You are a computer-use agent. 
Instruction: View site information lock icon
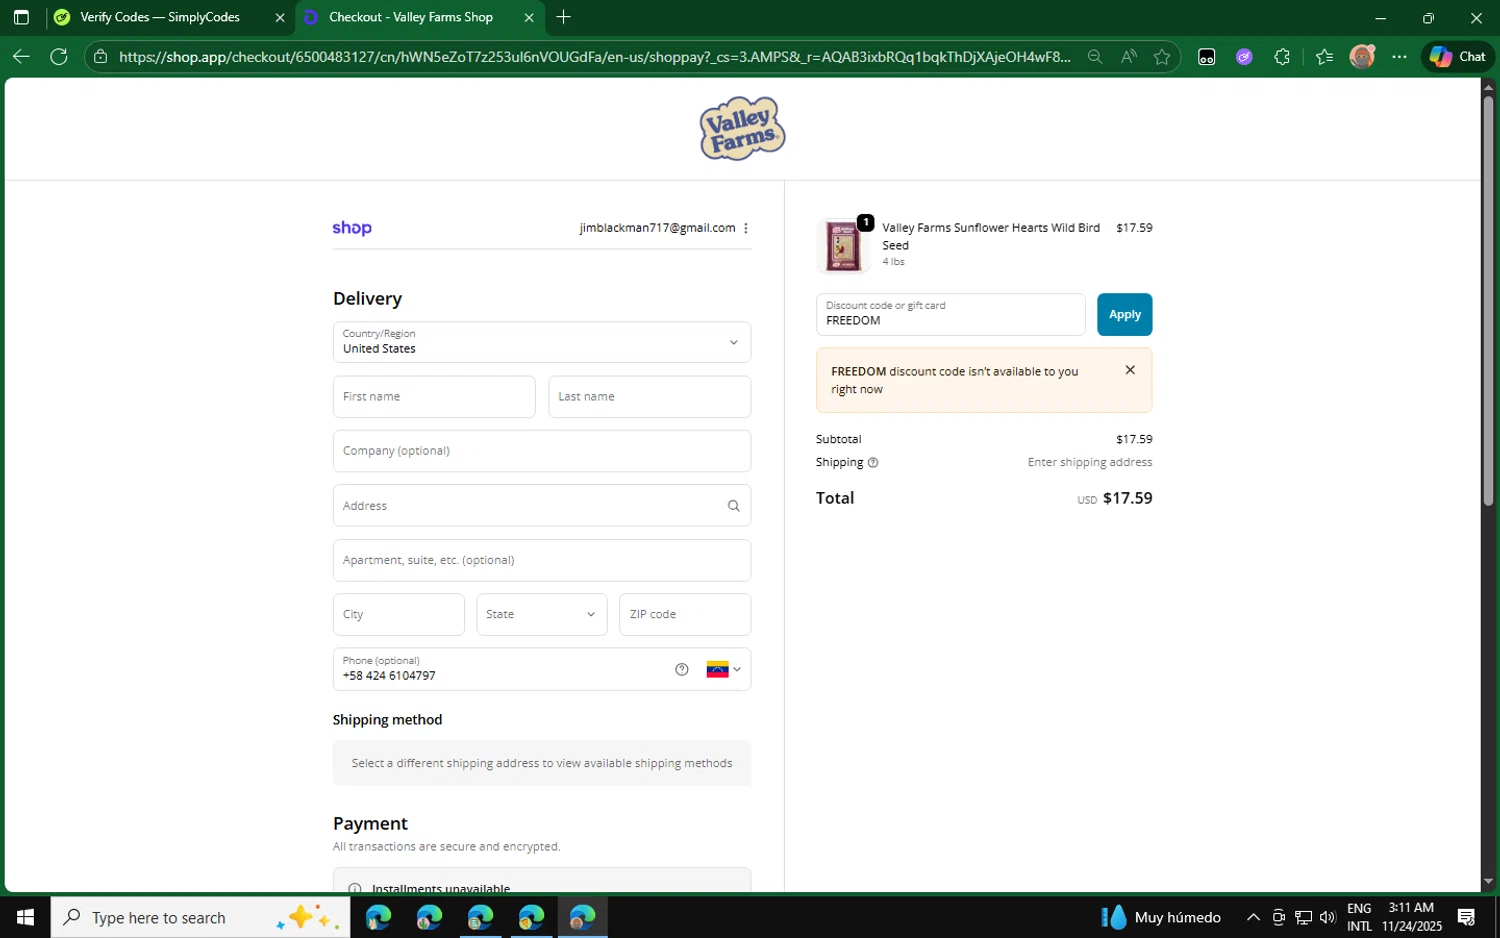100,57
